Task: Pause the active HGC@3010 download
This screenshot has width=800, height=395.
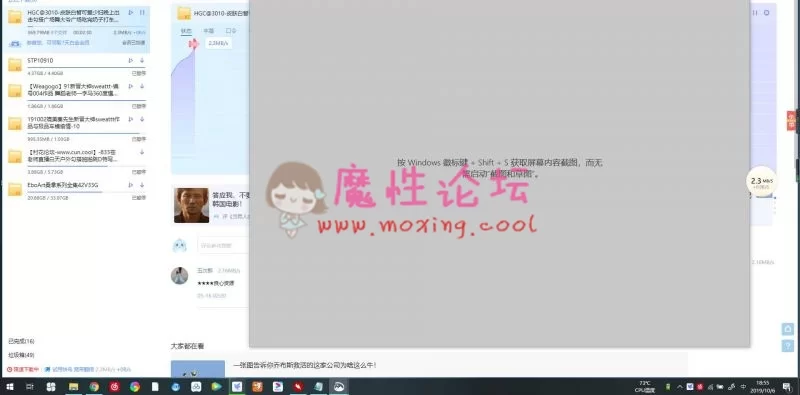Action: [x=142, y=12]
